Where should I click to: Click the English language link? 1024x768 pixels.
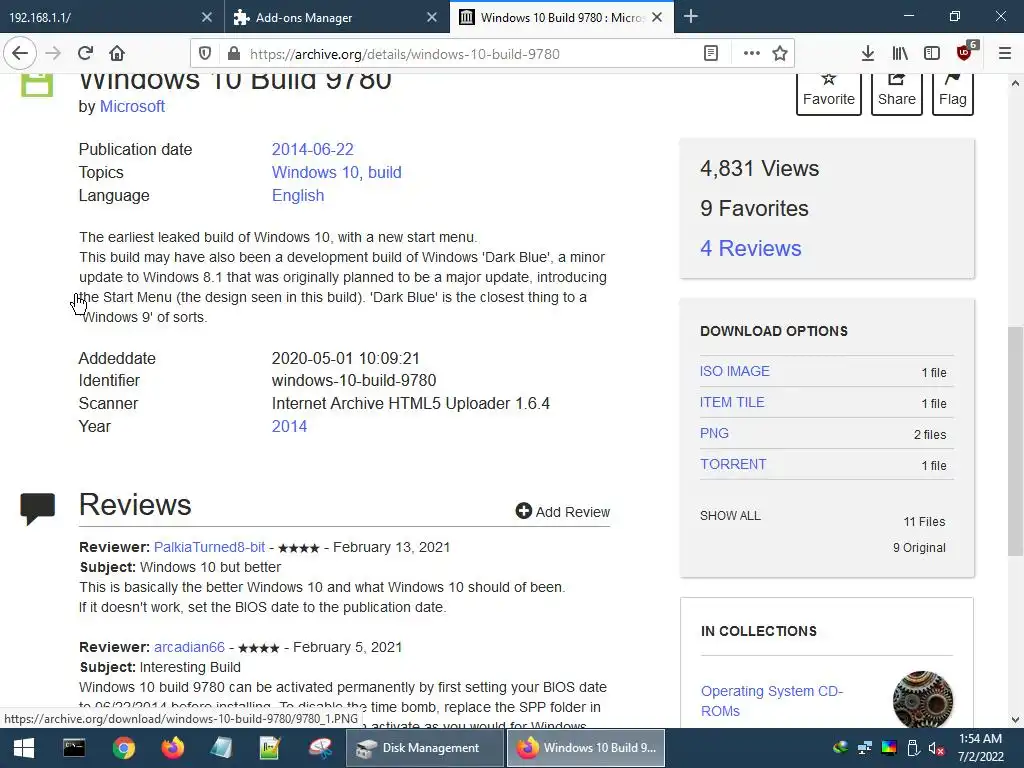pos(298,195)
